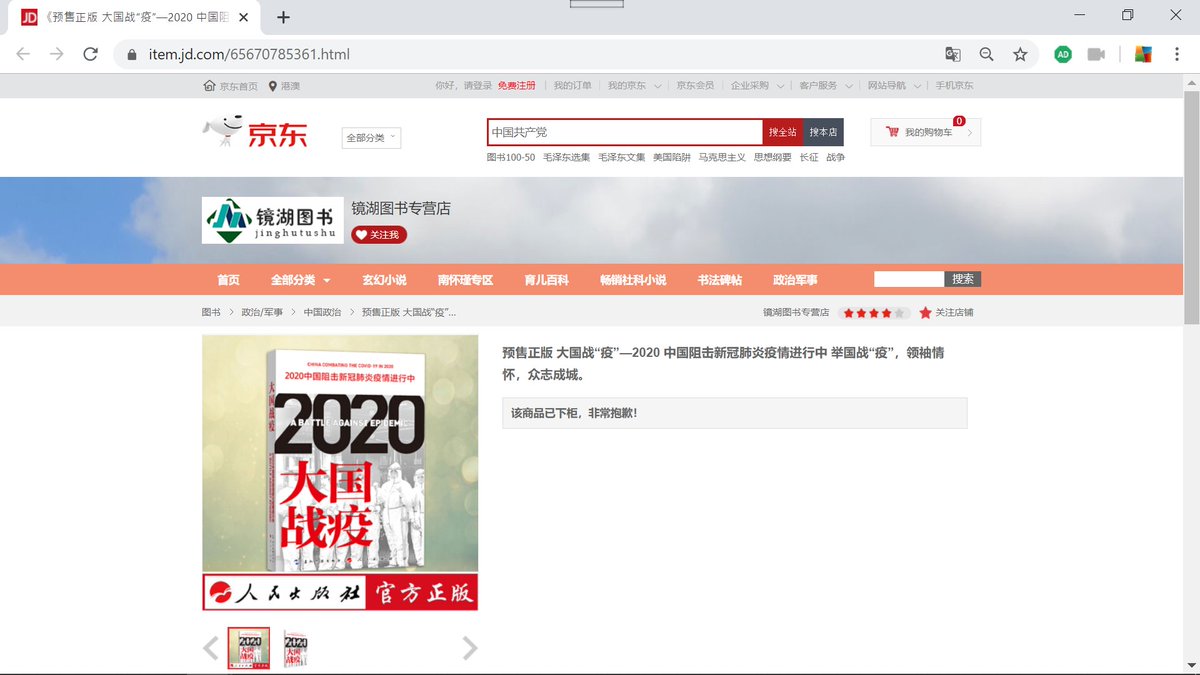Close the JD product browser tab

pyautogui.click(x=244, y=17)
